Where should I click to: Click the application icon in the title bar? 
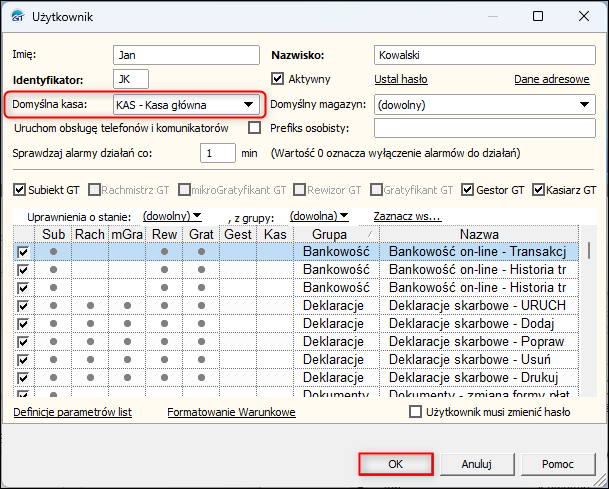(16, 16)
